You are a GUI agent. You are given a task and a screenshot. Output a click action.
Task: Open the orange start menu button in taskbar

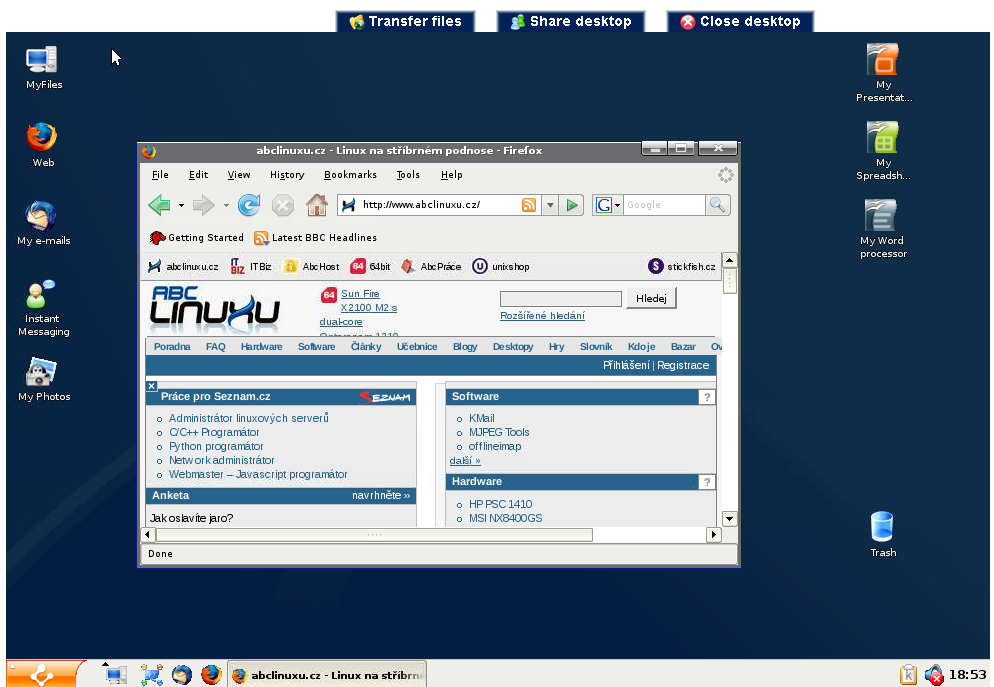[44, 674]
